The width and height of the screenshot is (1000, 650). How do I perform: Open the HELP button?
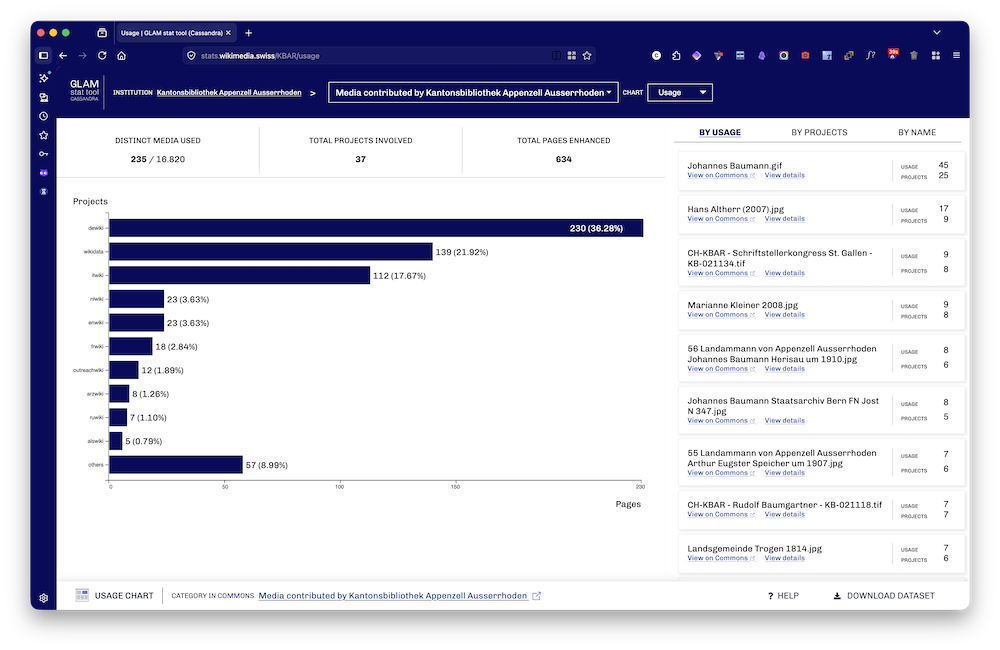(783, 596)
